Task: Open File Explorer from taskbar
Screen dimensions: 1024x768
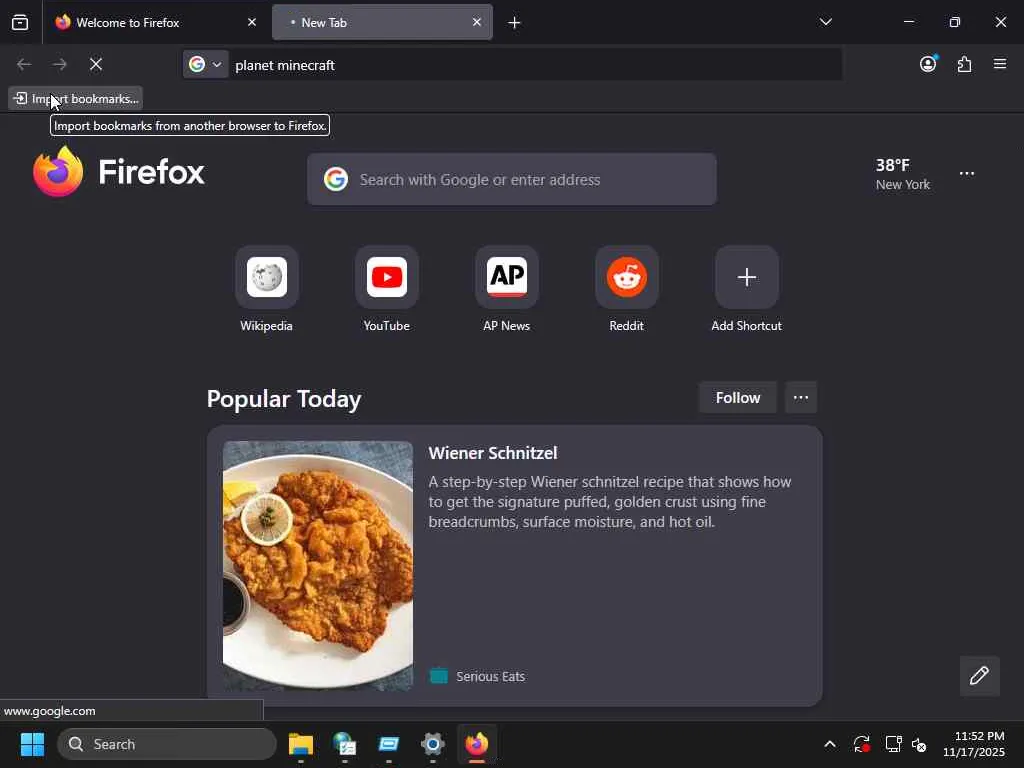Action: point(301,744)
